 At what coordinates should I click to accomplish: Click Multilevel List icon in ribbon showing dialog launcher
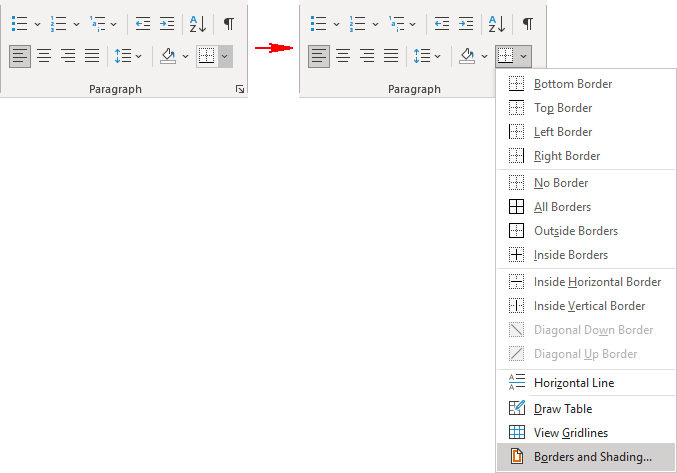point(98,23)
